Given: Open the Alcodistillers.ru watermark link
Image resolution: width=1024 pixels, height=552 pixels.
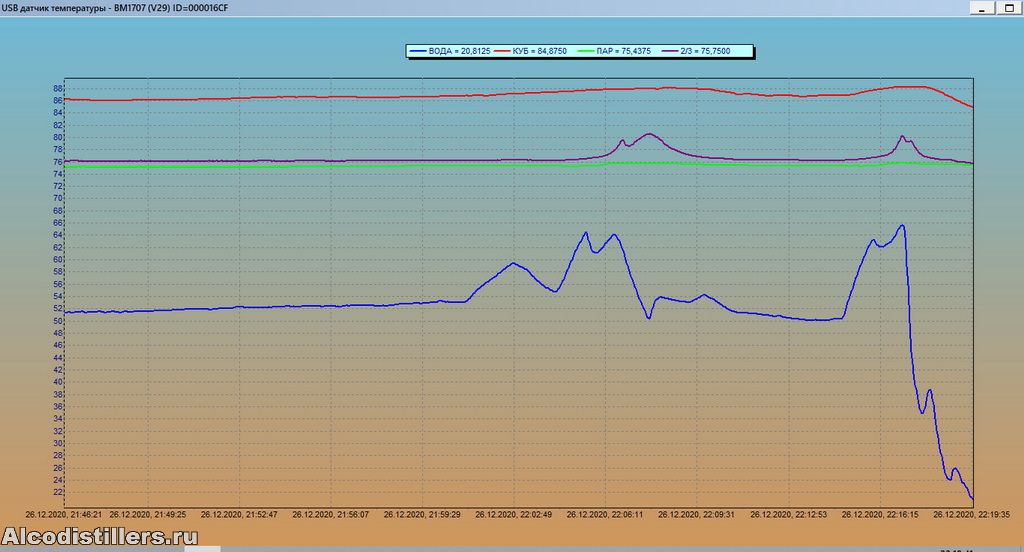Looking at the screenshot, I should 99,537.
